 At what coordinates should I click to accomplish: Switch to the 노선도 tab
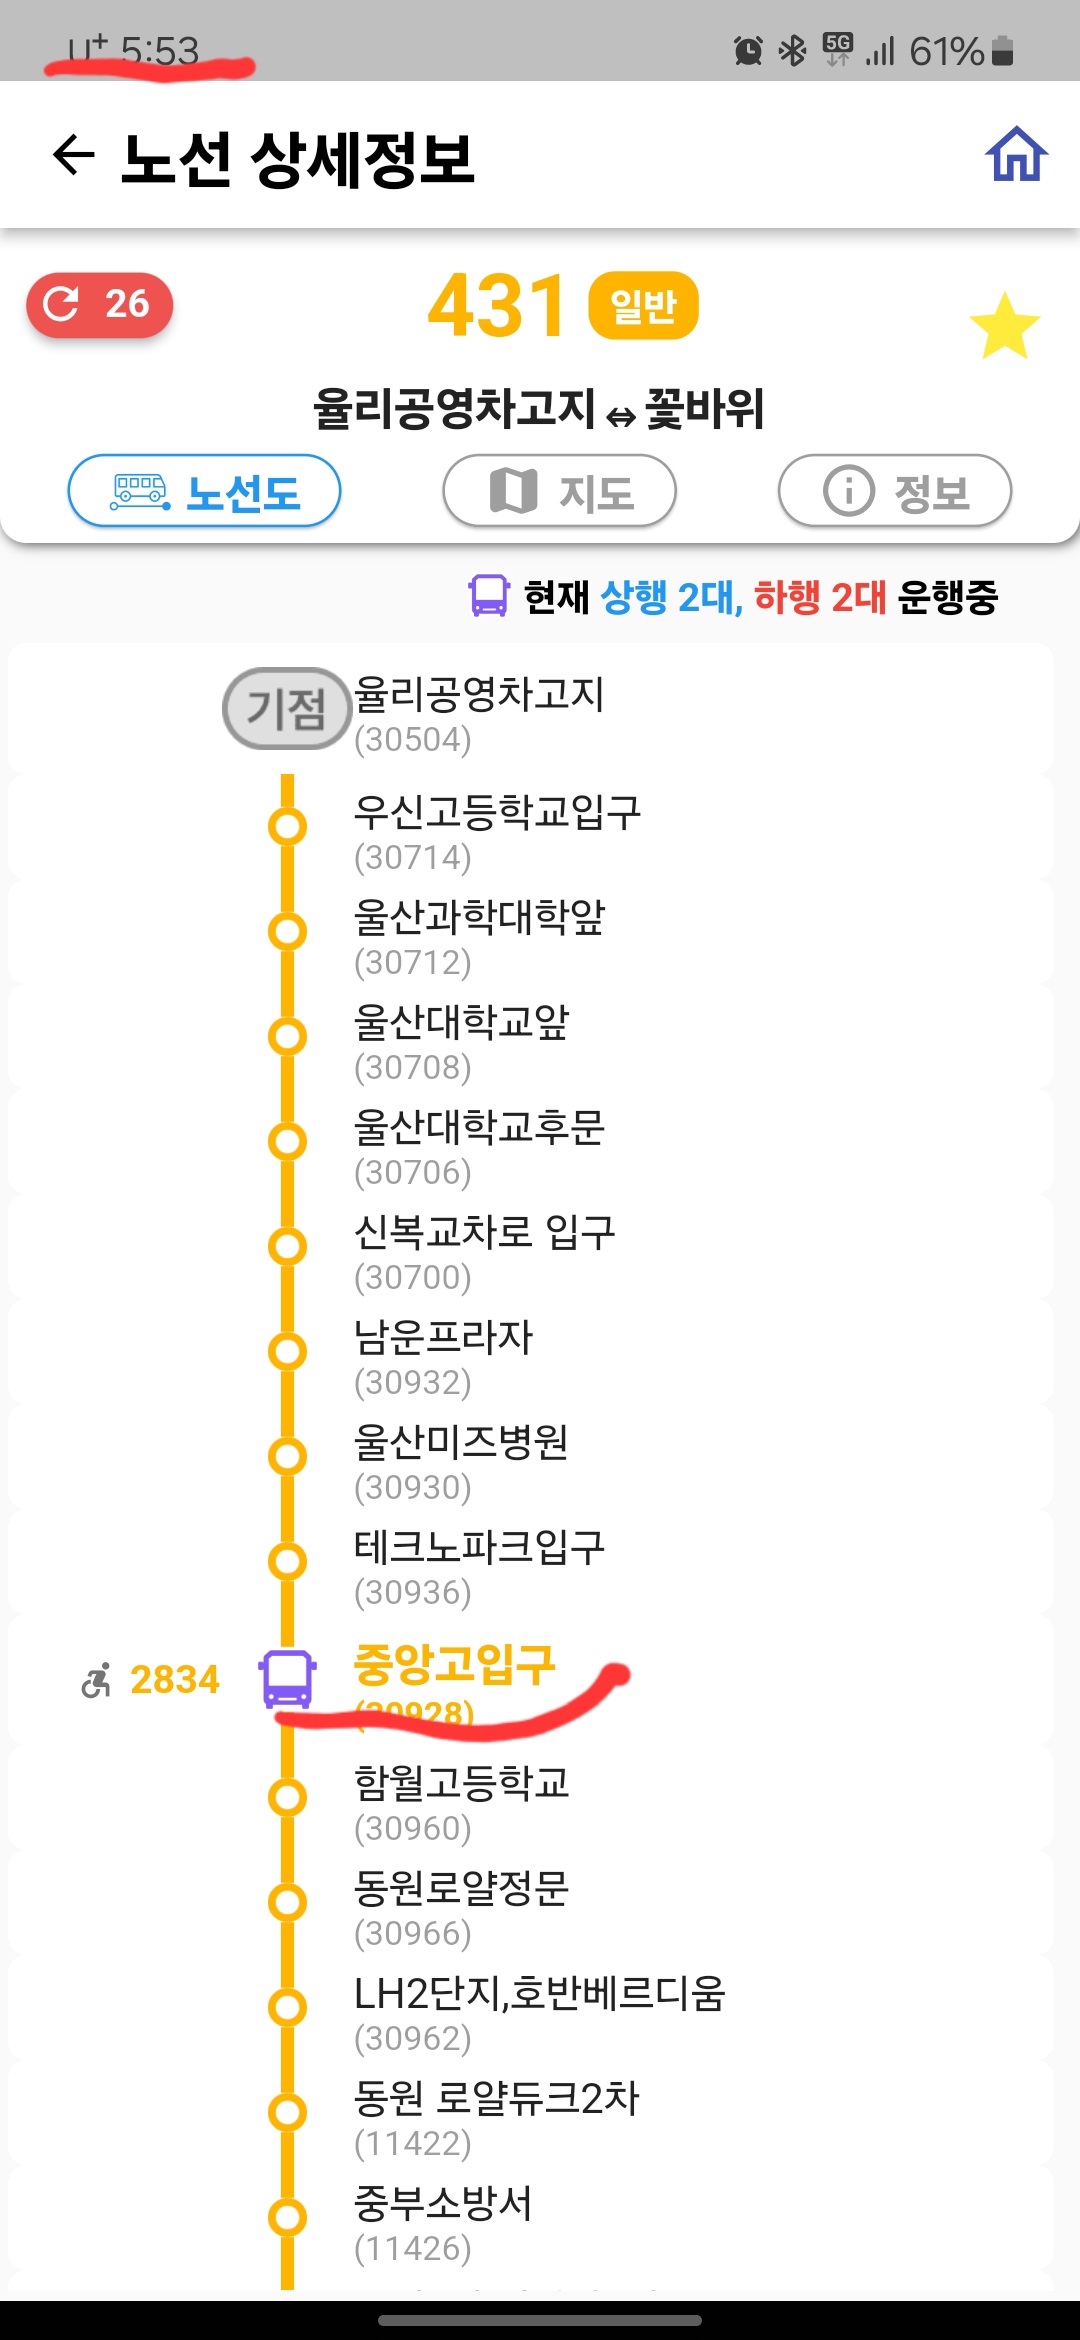(x=204, y=491)
